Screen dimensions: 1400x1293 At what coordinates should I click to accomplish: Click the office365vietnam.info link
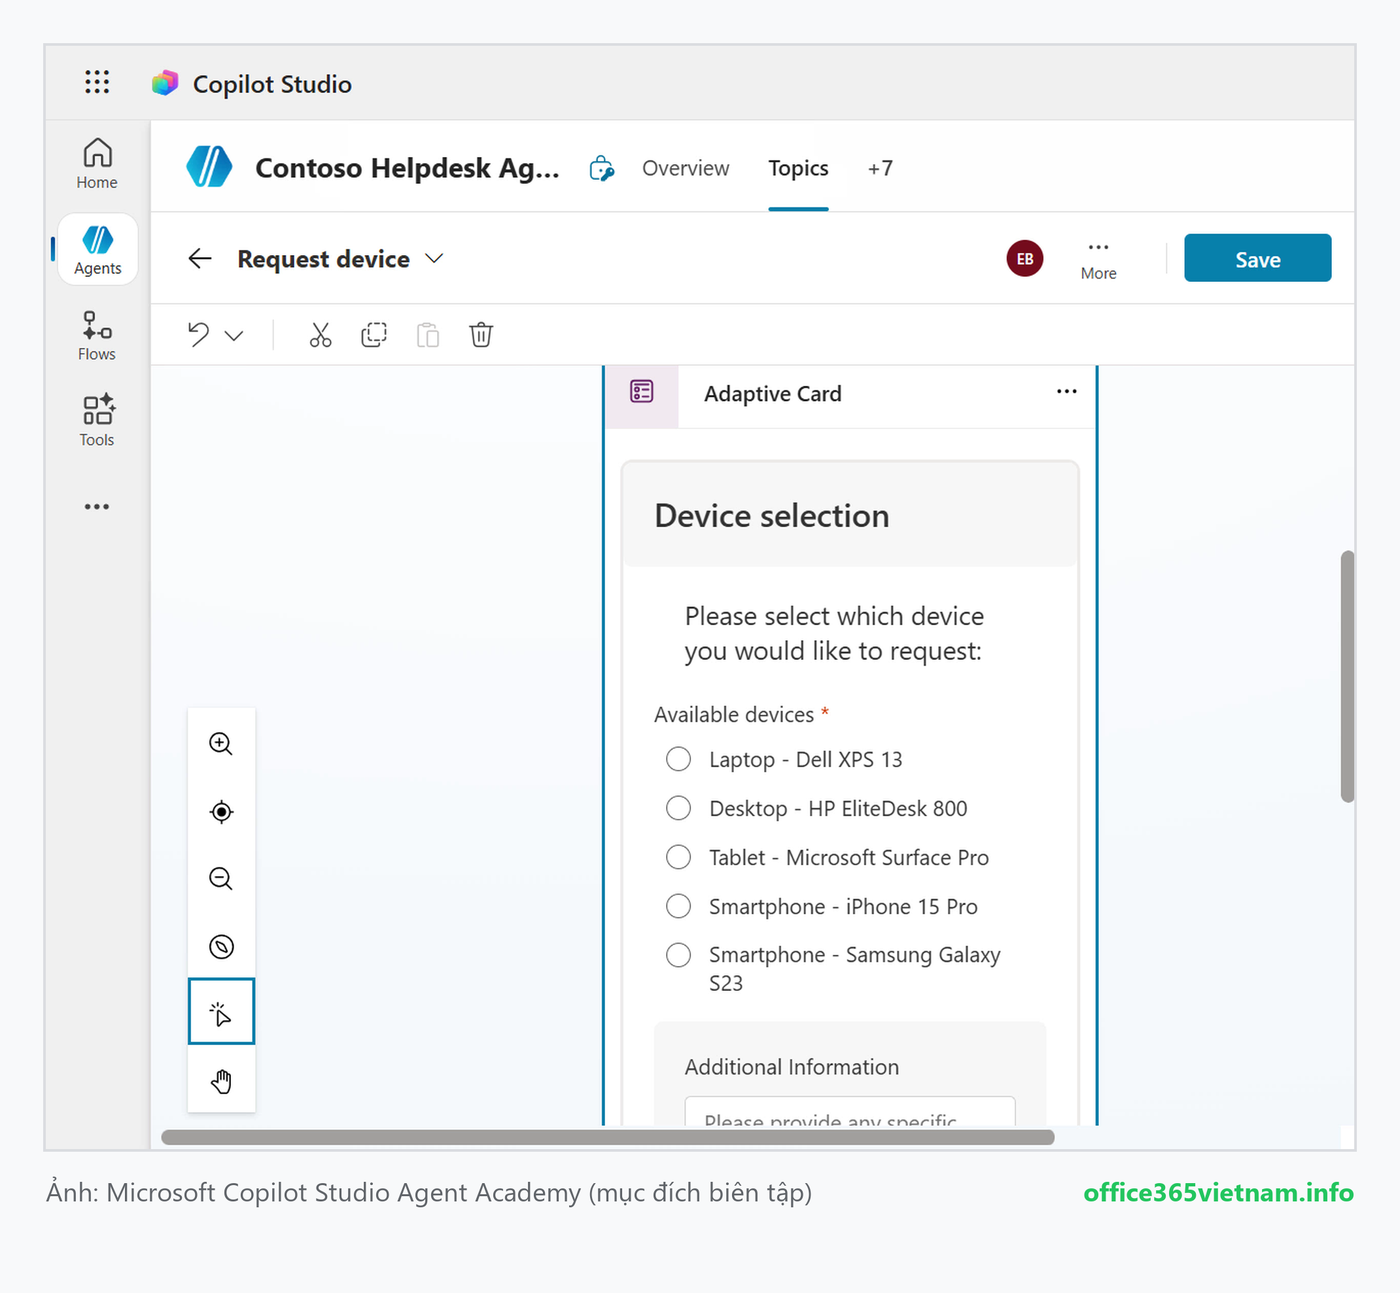coord(1218,1193)
